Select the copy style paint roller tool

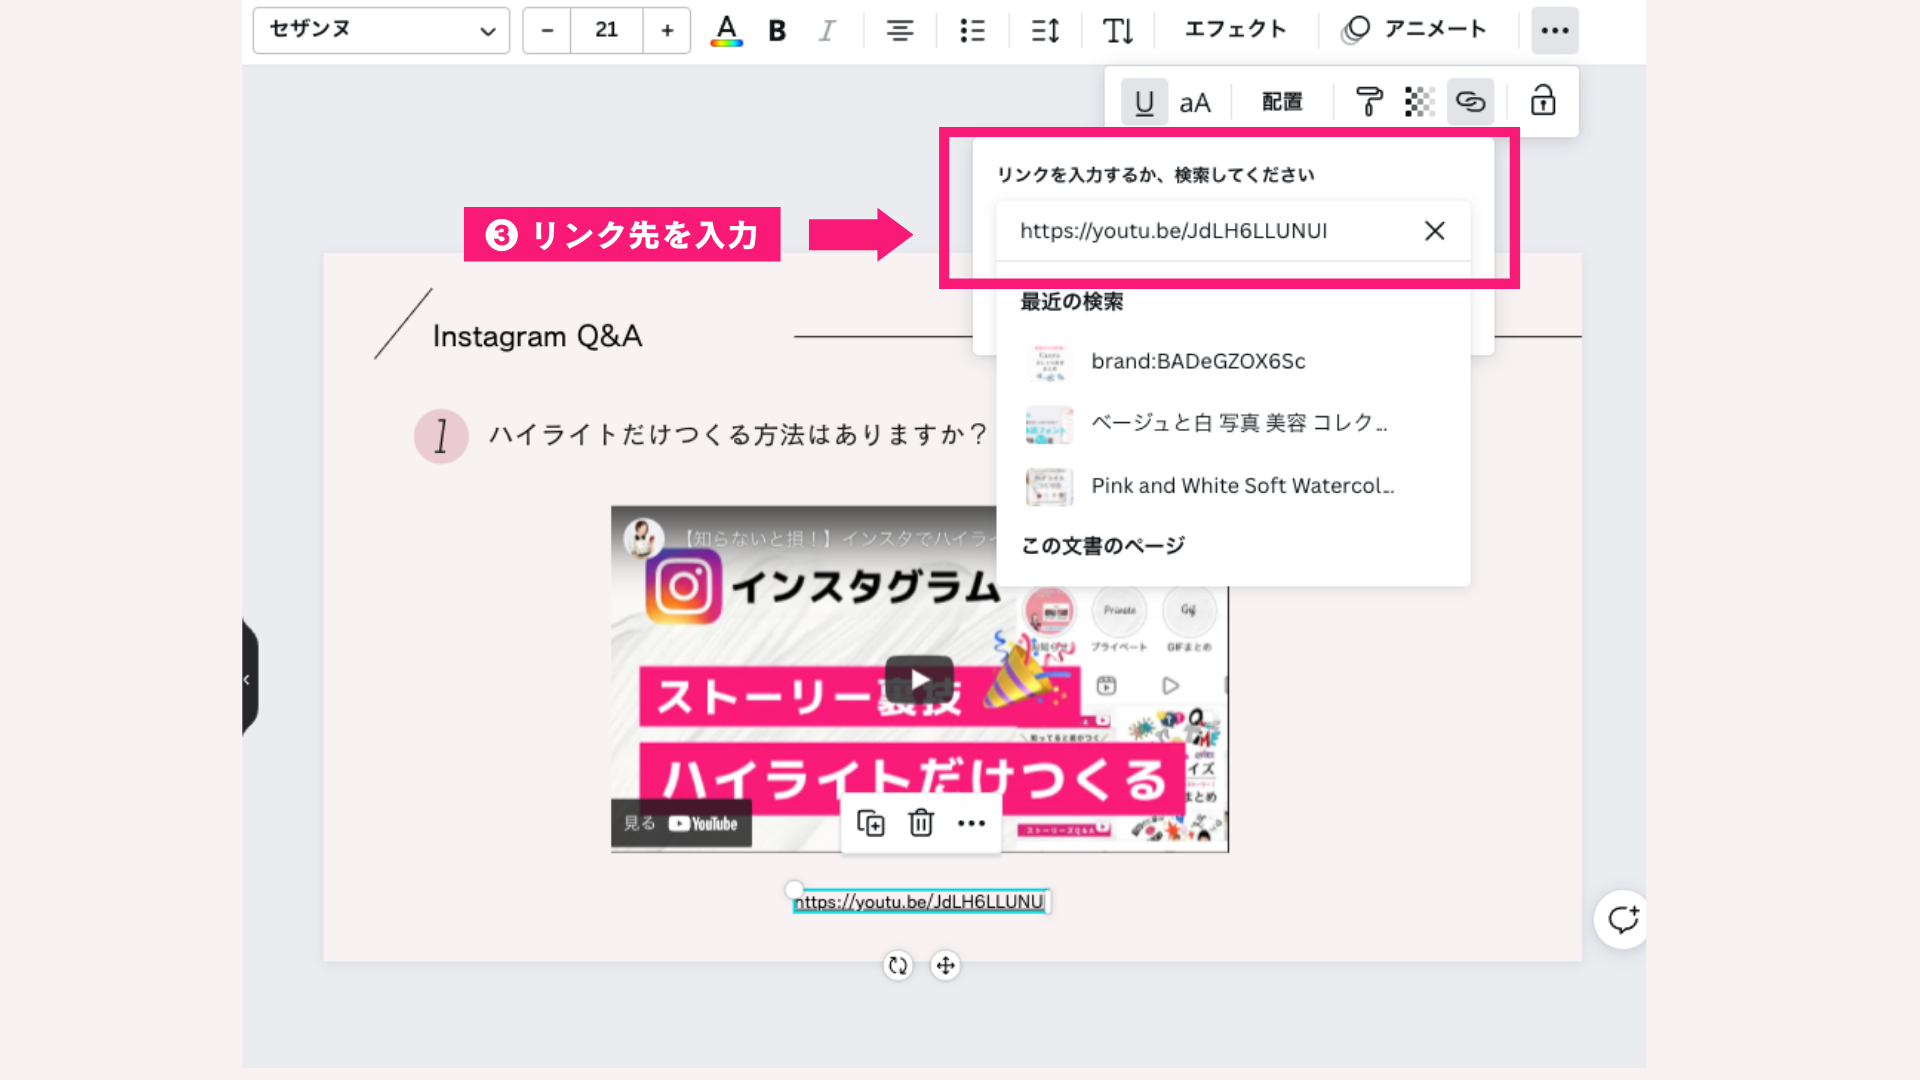click(1369, 101)
